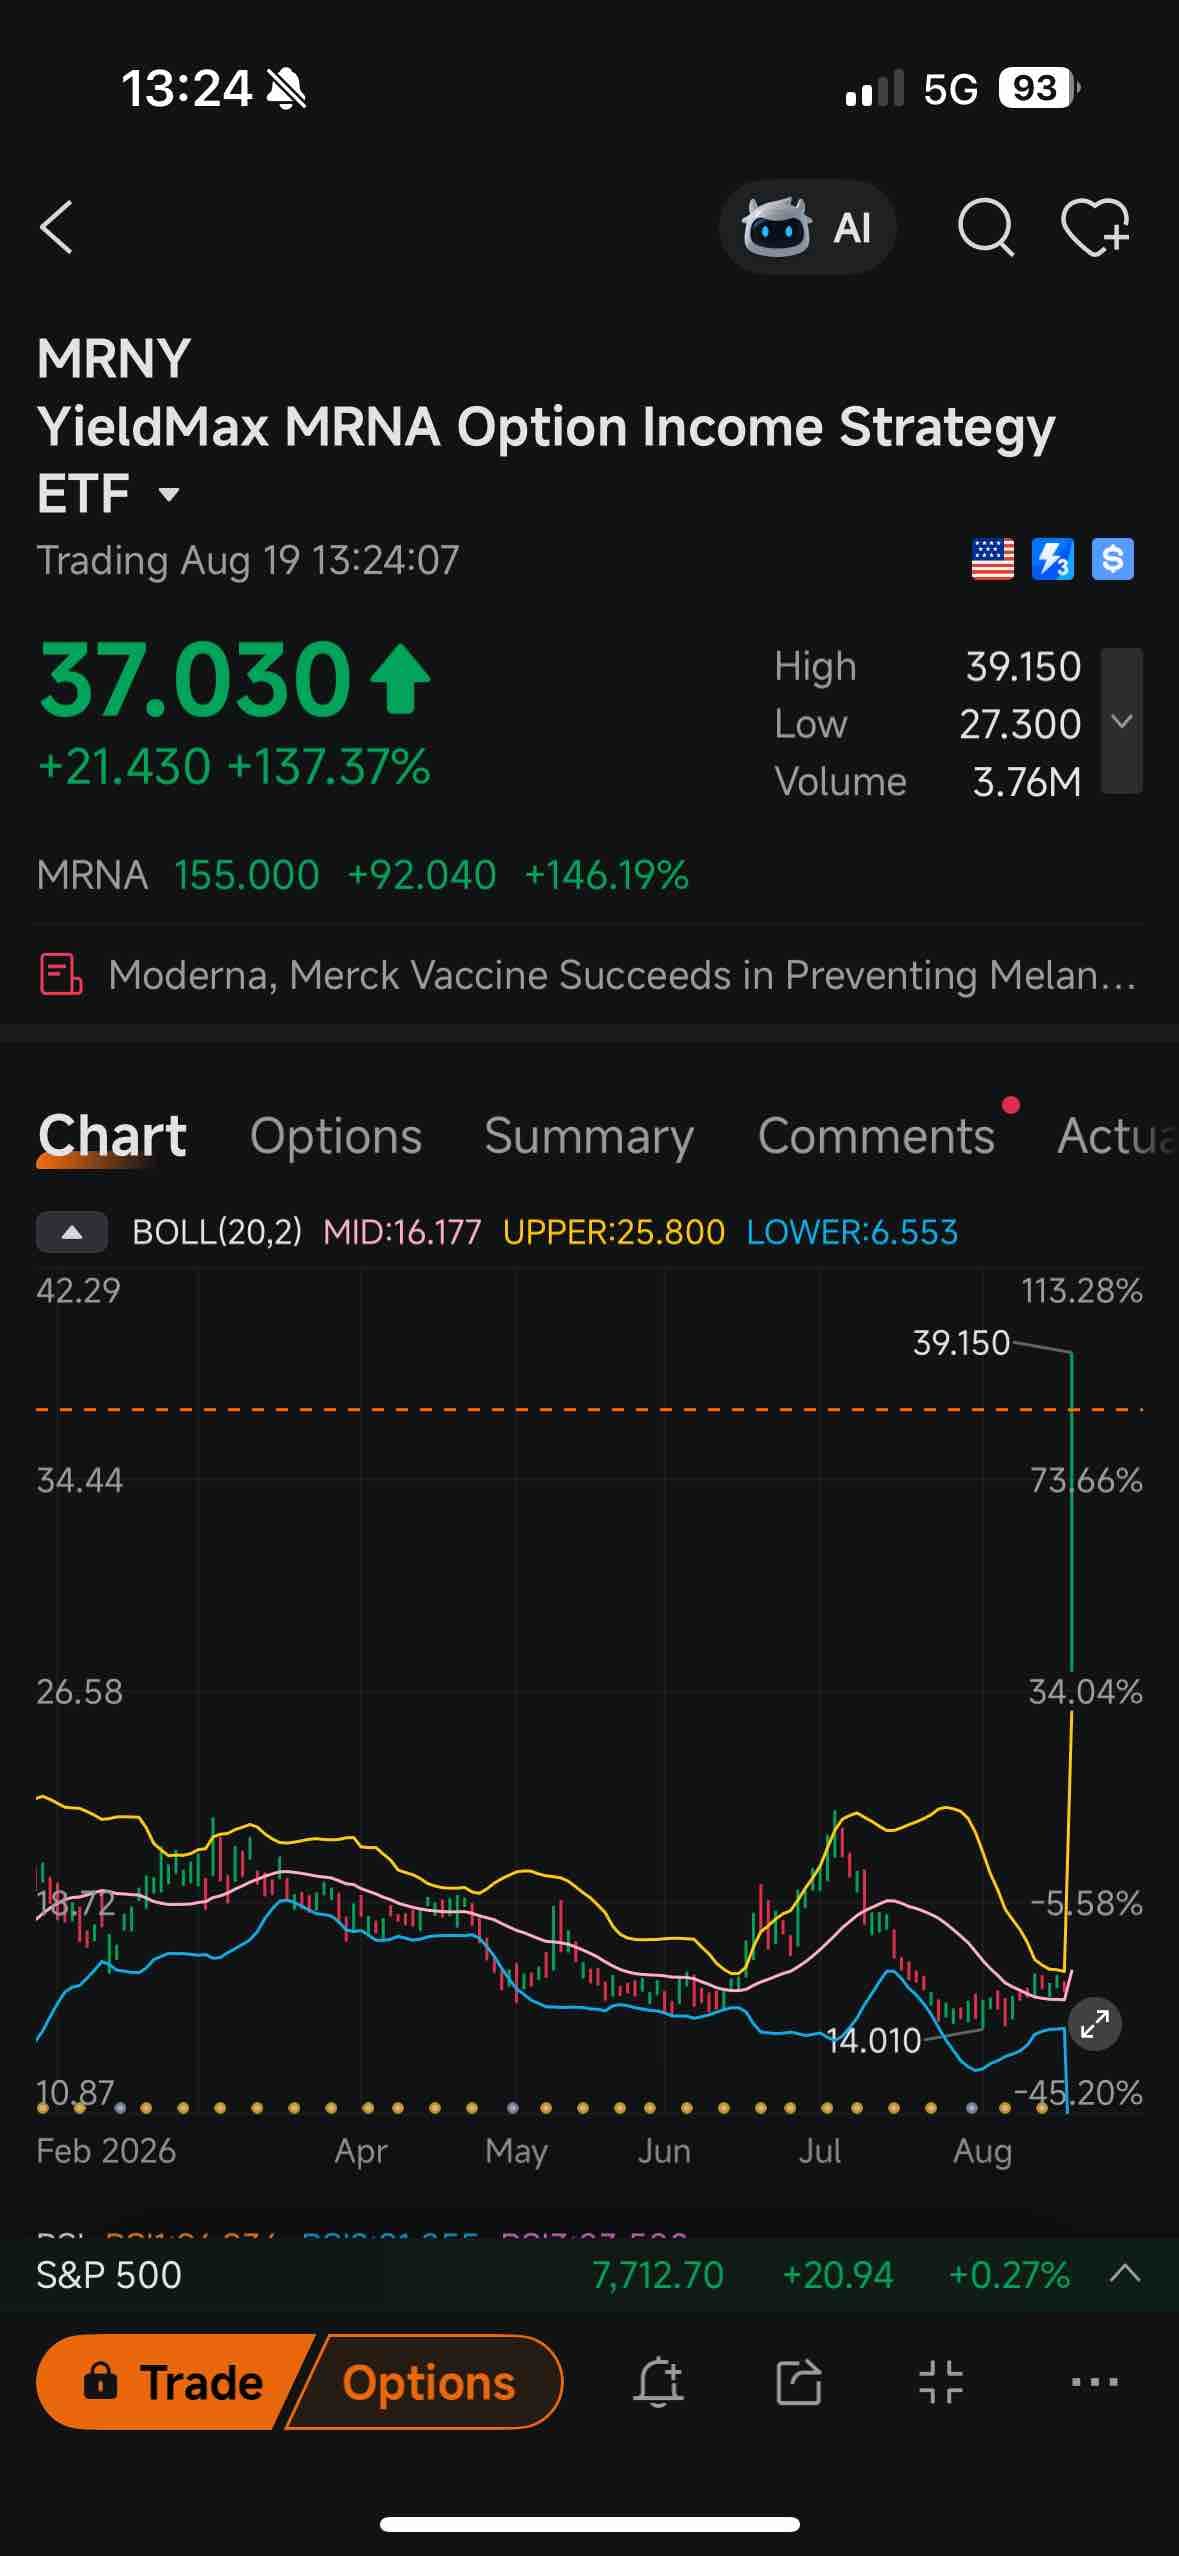Tap the lock icon on Trade button
This screenshot has height=2556, width=1179.
100,2382
